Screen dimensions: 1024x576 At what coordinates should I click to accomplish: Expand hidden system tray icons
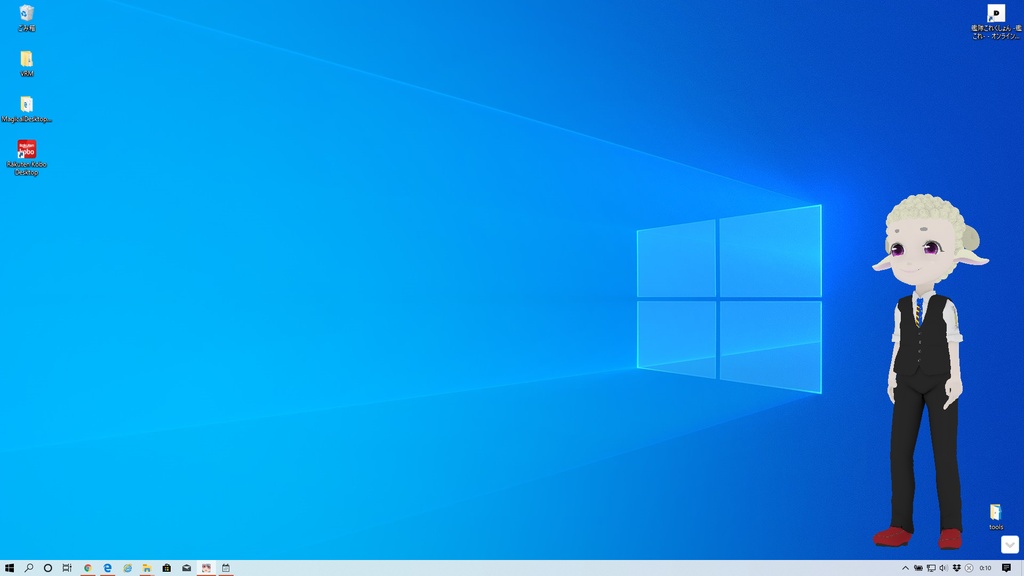[x=905, y=568]
